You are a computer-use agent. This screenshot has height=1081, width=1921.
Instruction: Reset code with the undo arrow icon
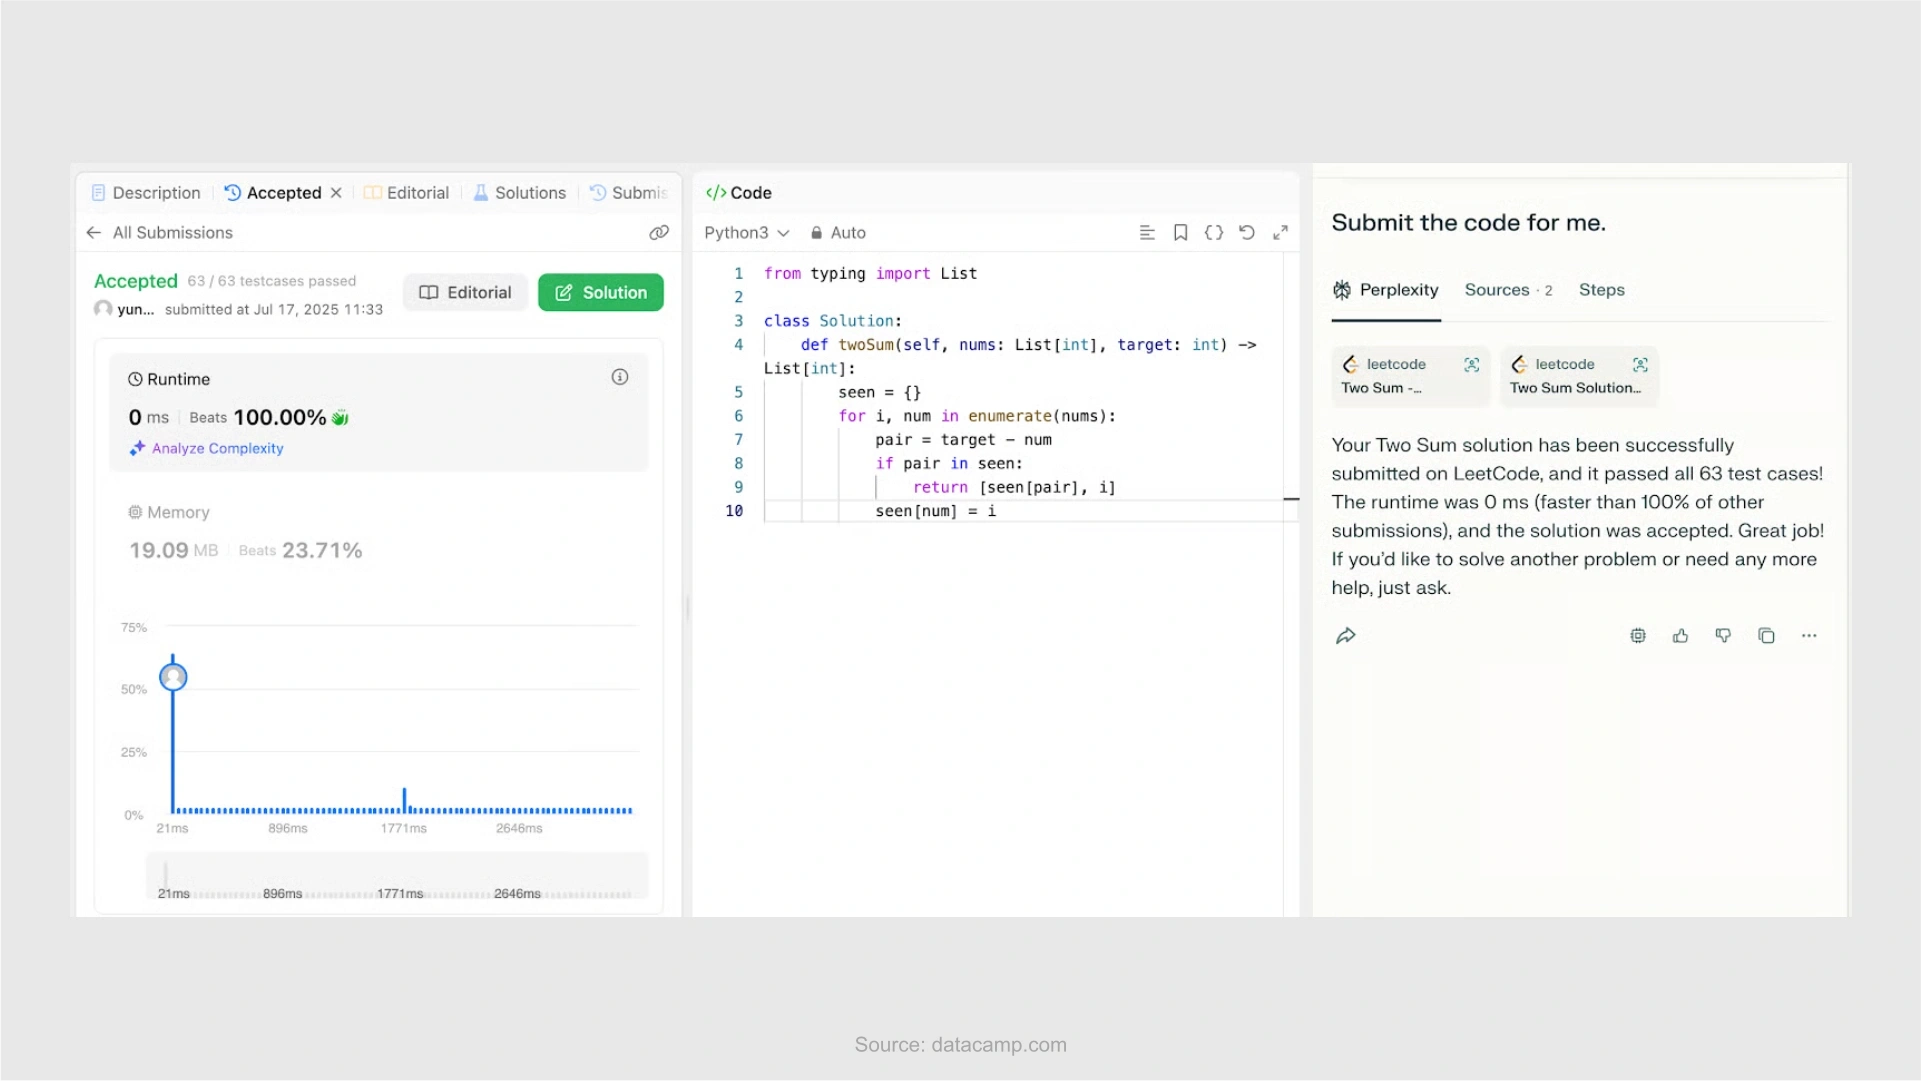point(1246,233)
